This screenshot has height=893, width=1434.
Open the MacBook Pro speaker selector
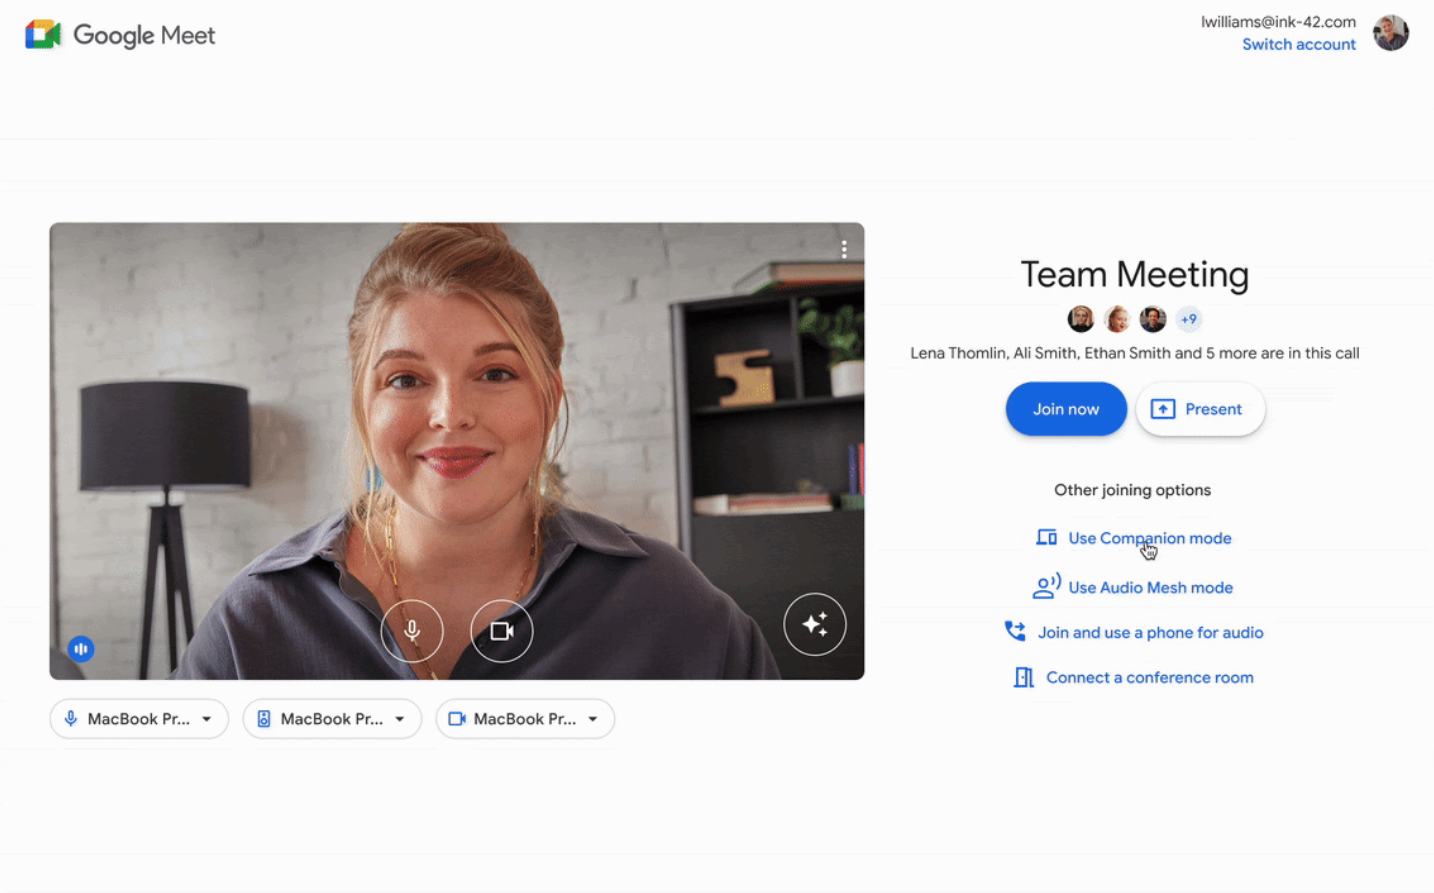point(331,718)
